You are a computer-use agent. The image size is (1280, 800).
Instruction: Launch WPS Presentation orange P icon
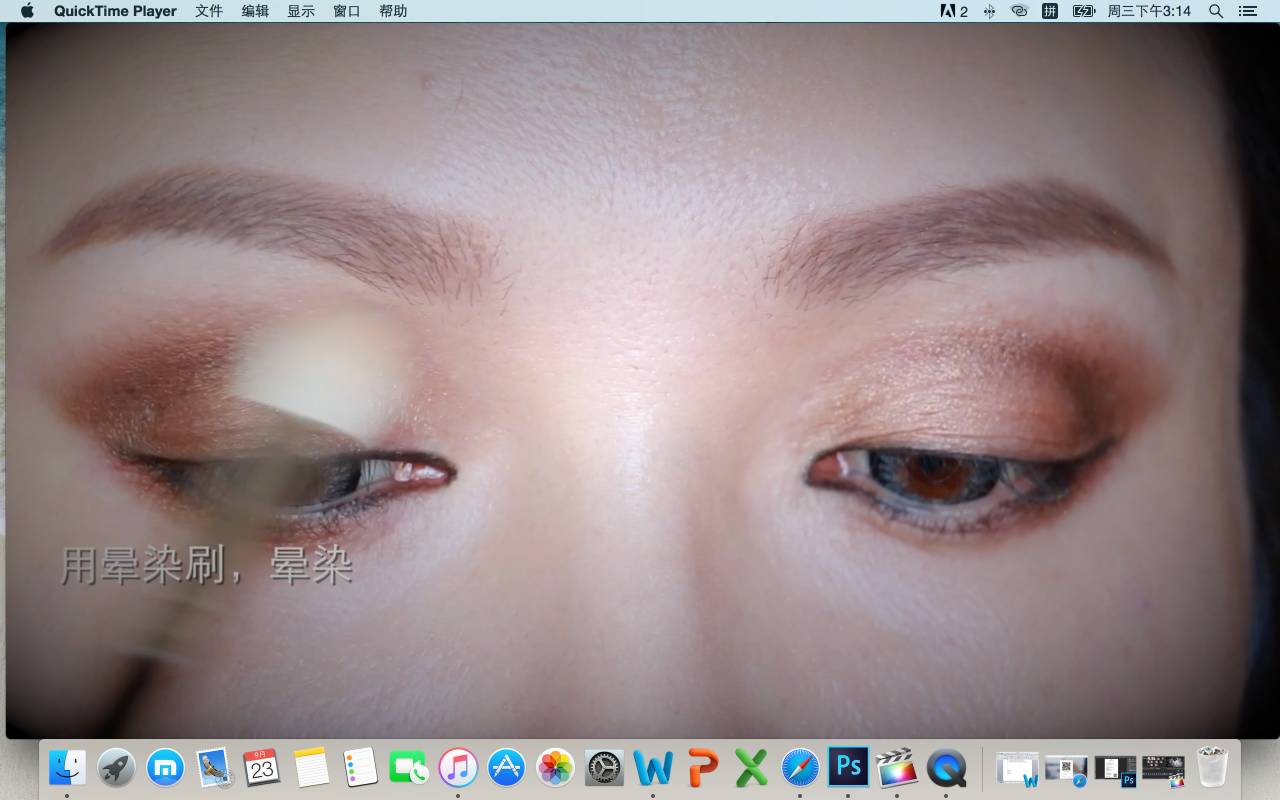pyautogui.click(x=701, y=768)
